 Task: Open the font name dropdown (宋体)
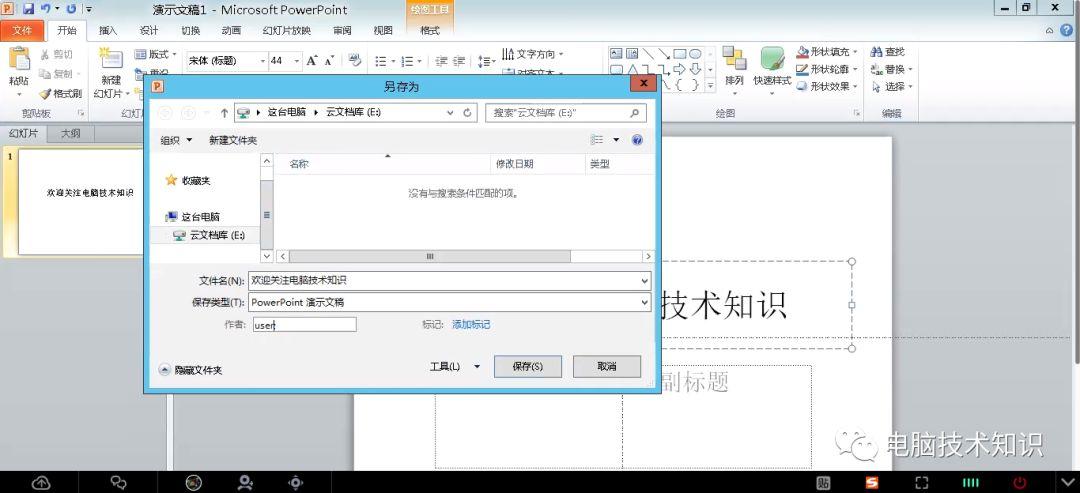coord(262,61)
